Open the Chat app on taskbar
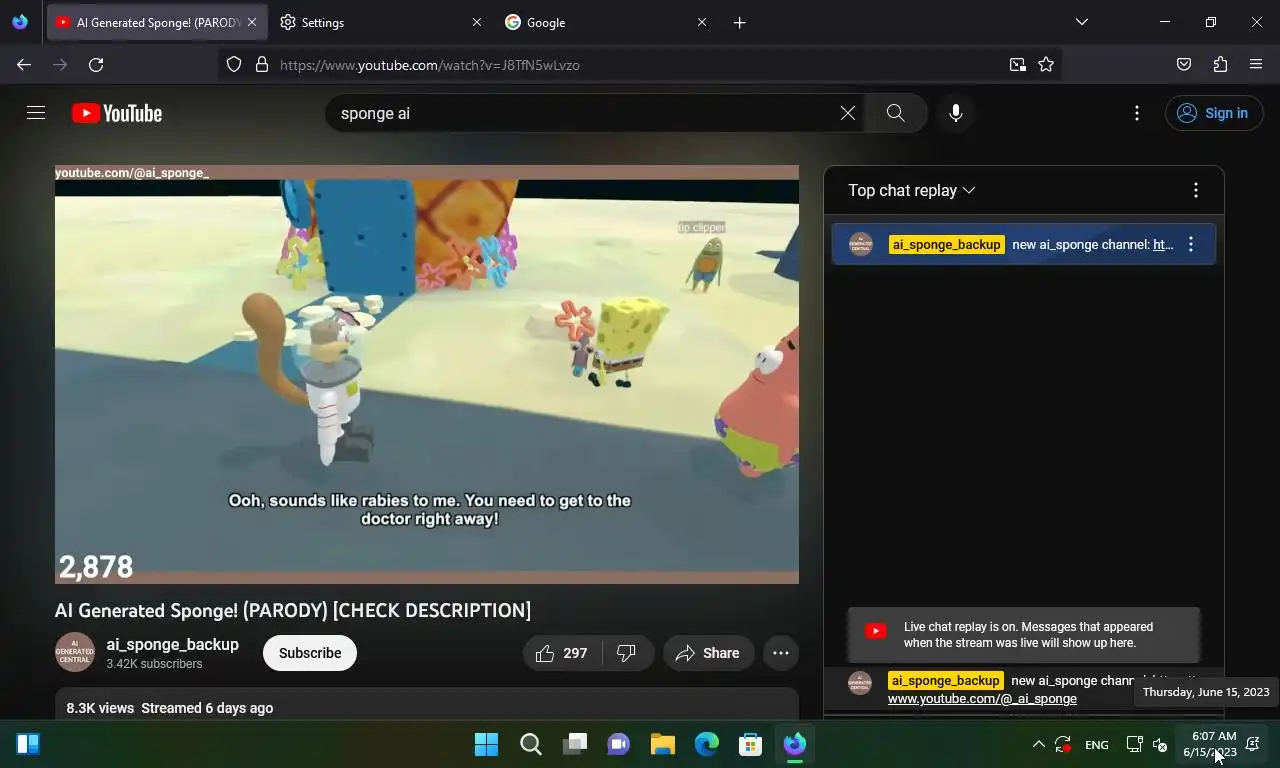This screenshot has height=768, width=1280. point(619,744)
